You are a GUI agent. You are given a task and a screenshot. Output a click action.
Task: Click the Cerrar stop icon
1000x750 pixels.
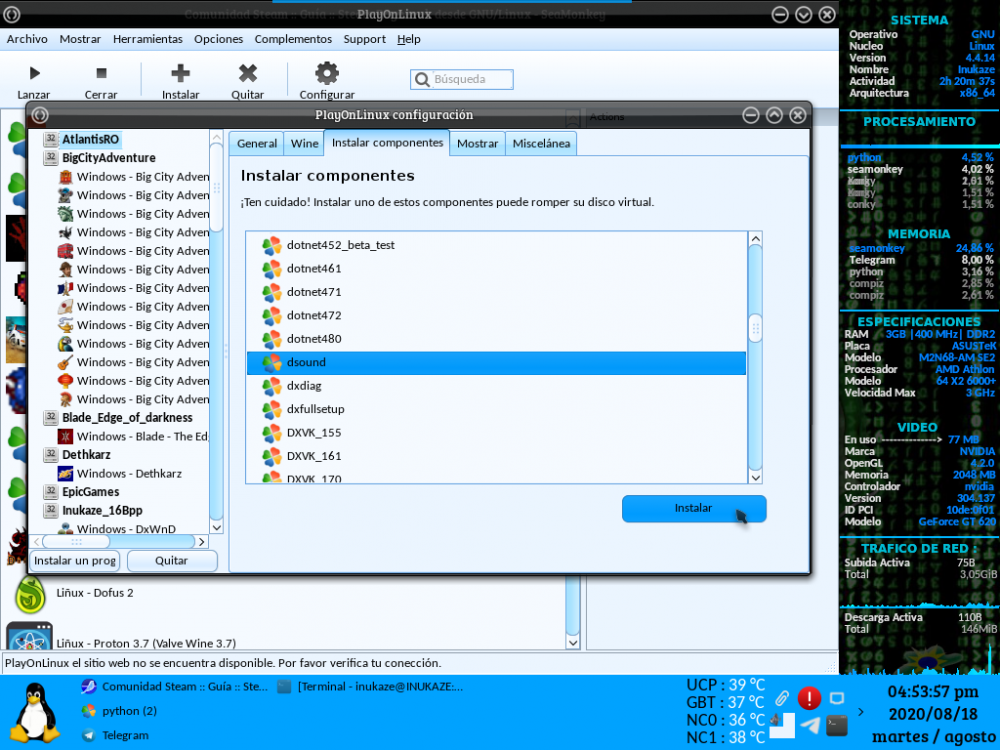point(101,73)
